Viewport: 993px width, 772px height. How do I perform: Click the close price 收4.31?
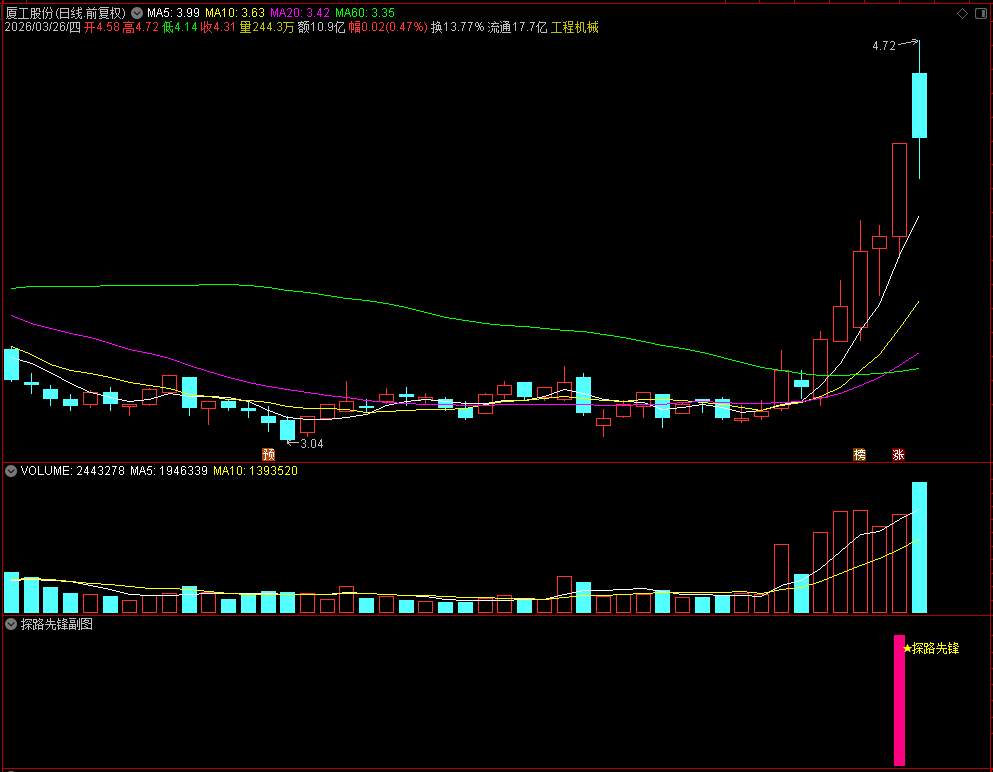[218, 27]
